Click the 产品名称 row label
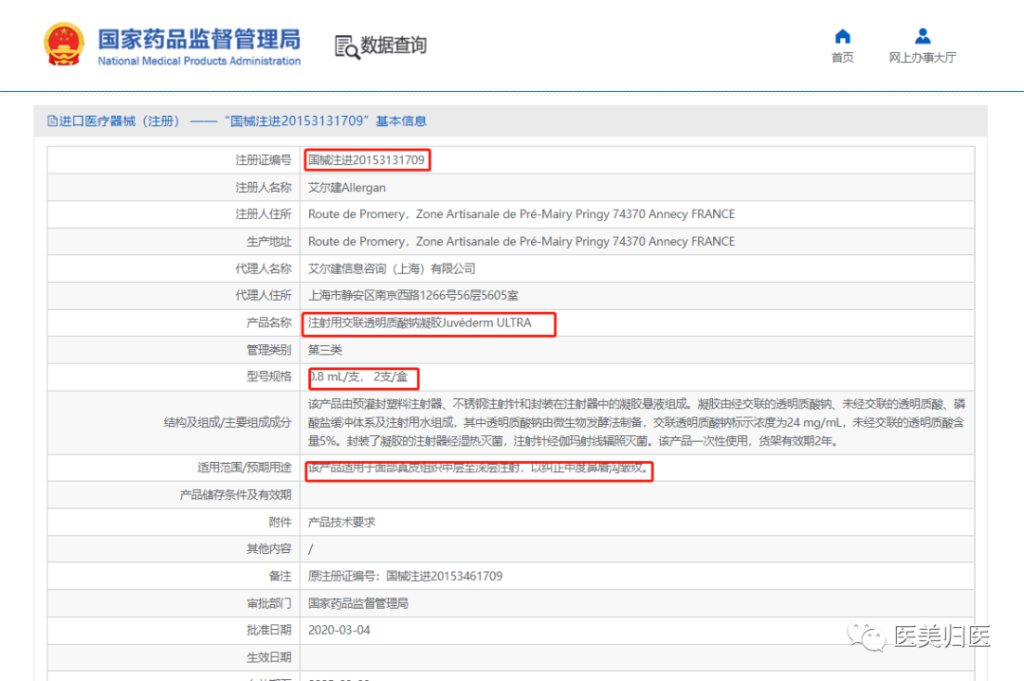The height and width of the screenshot is (681, 1024). 268,323
